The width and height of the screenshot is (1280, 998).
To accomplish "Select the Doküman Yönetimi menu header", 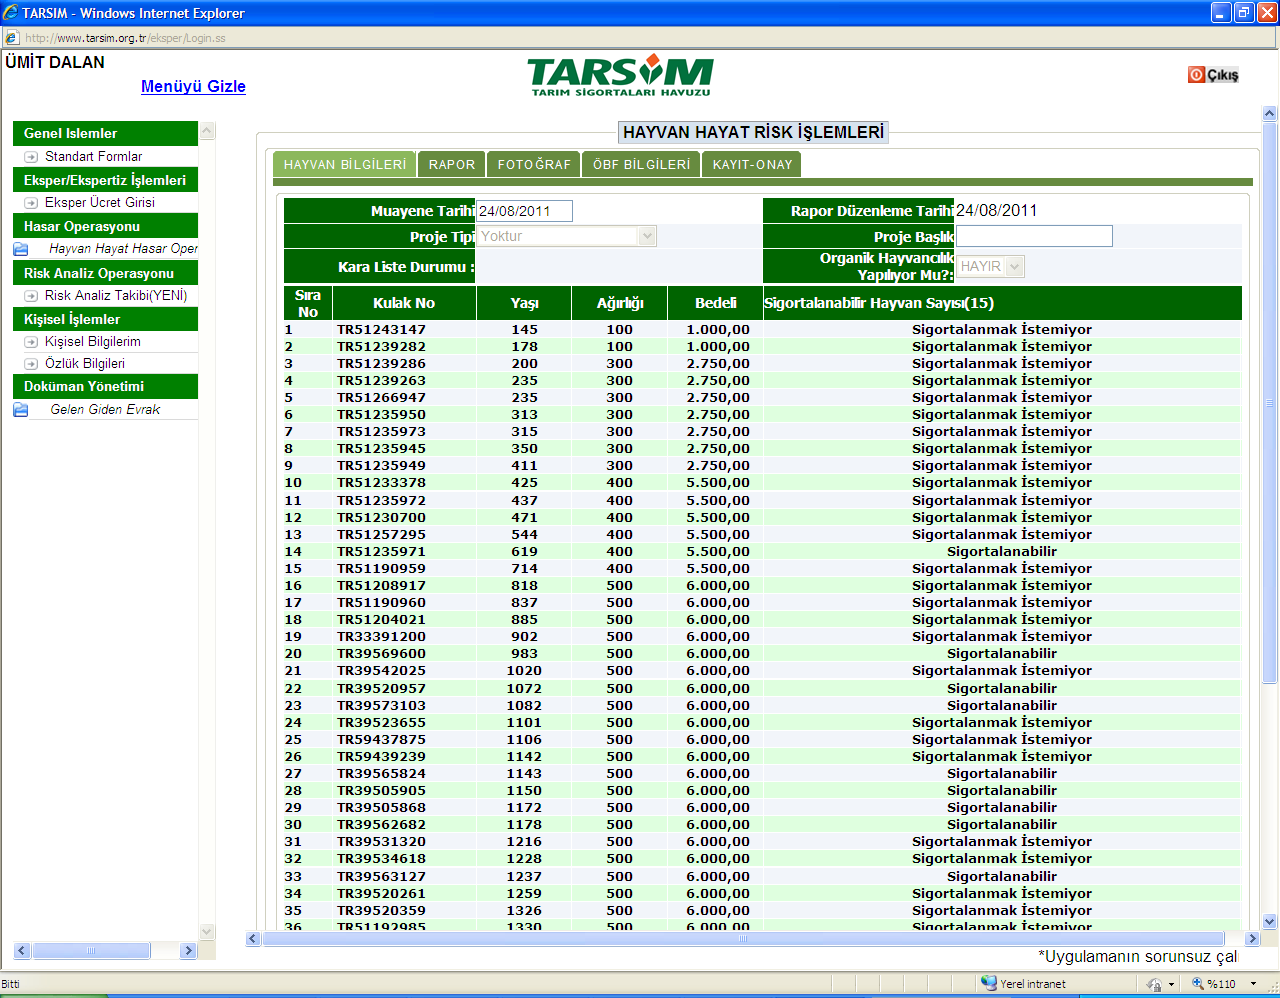I will pyautogui.click(x=105, y=386).
